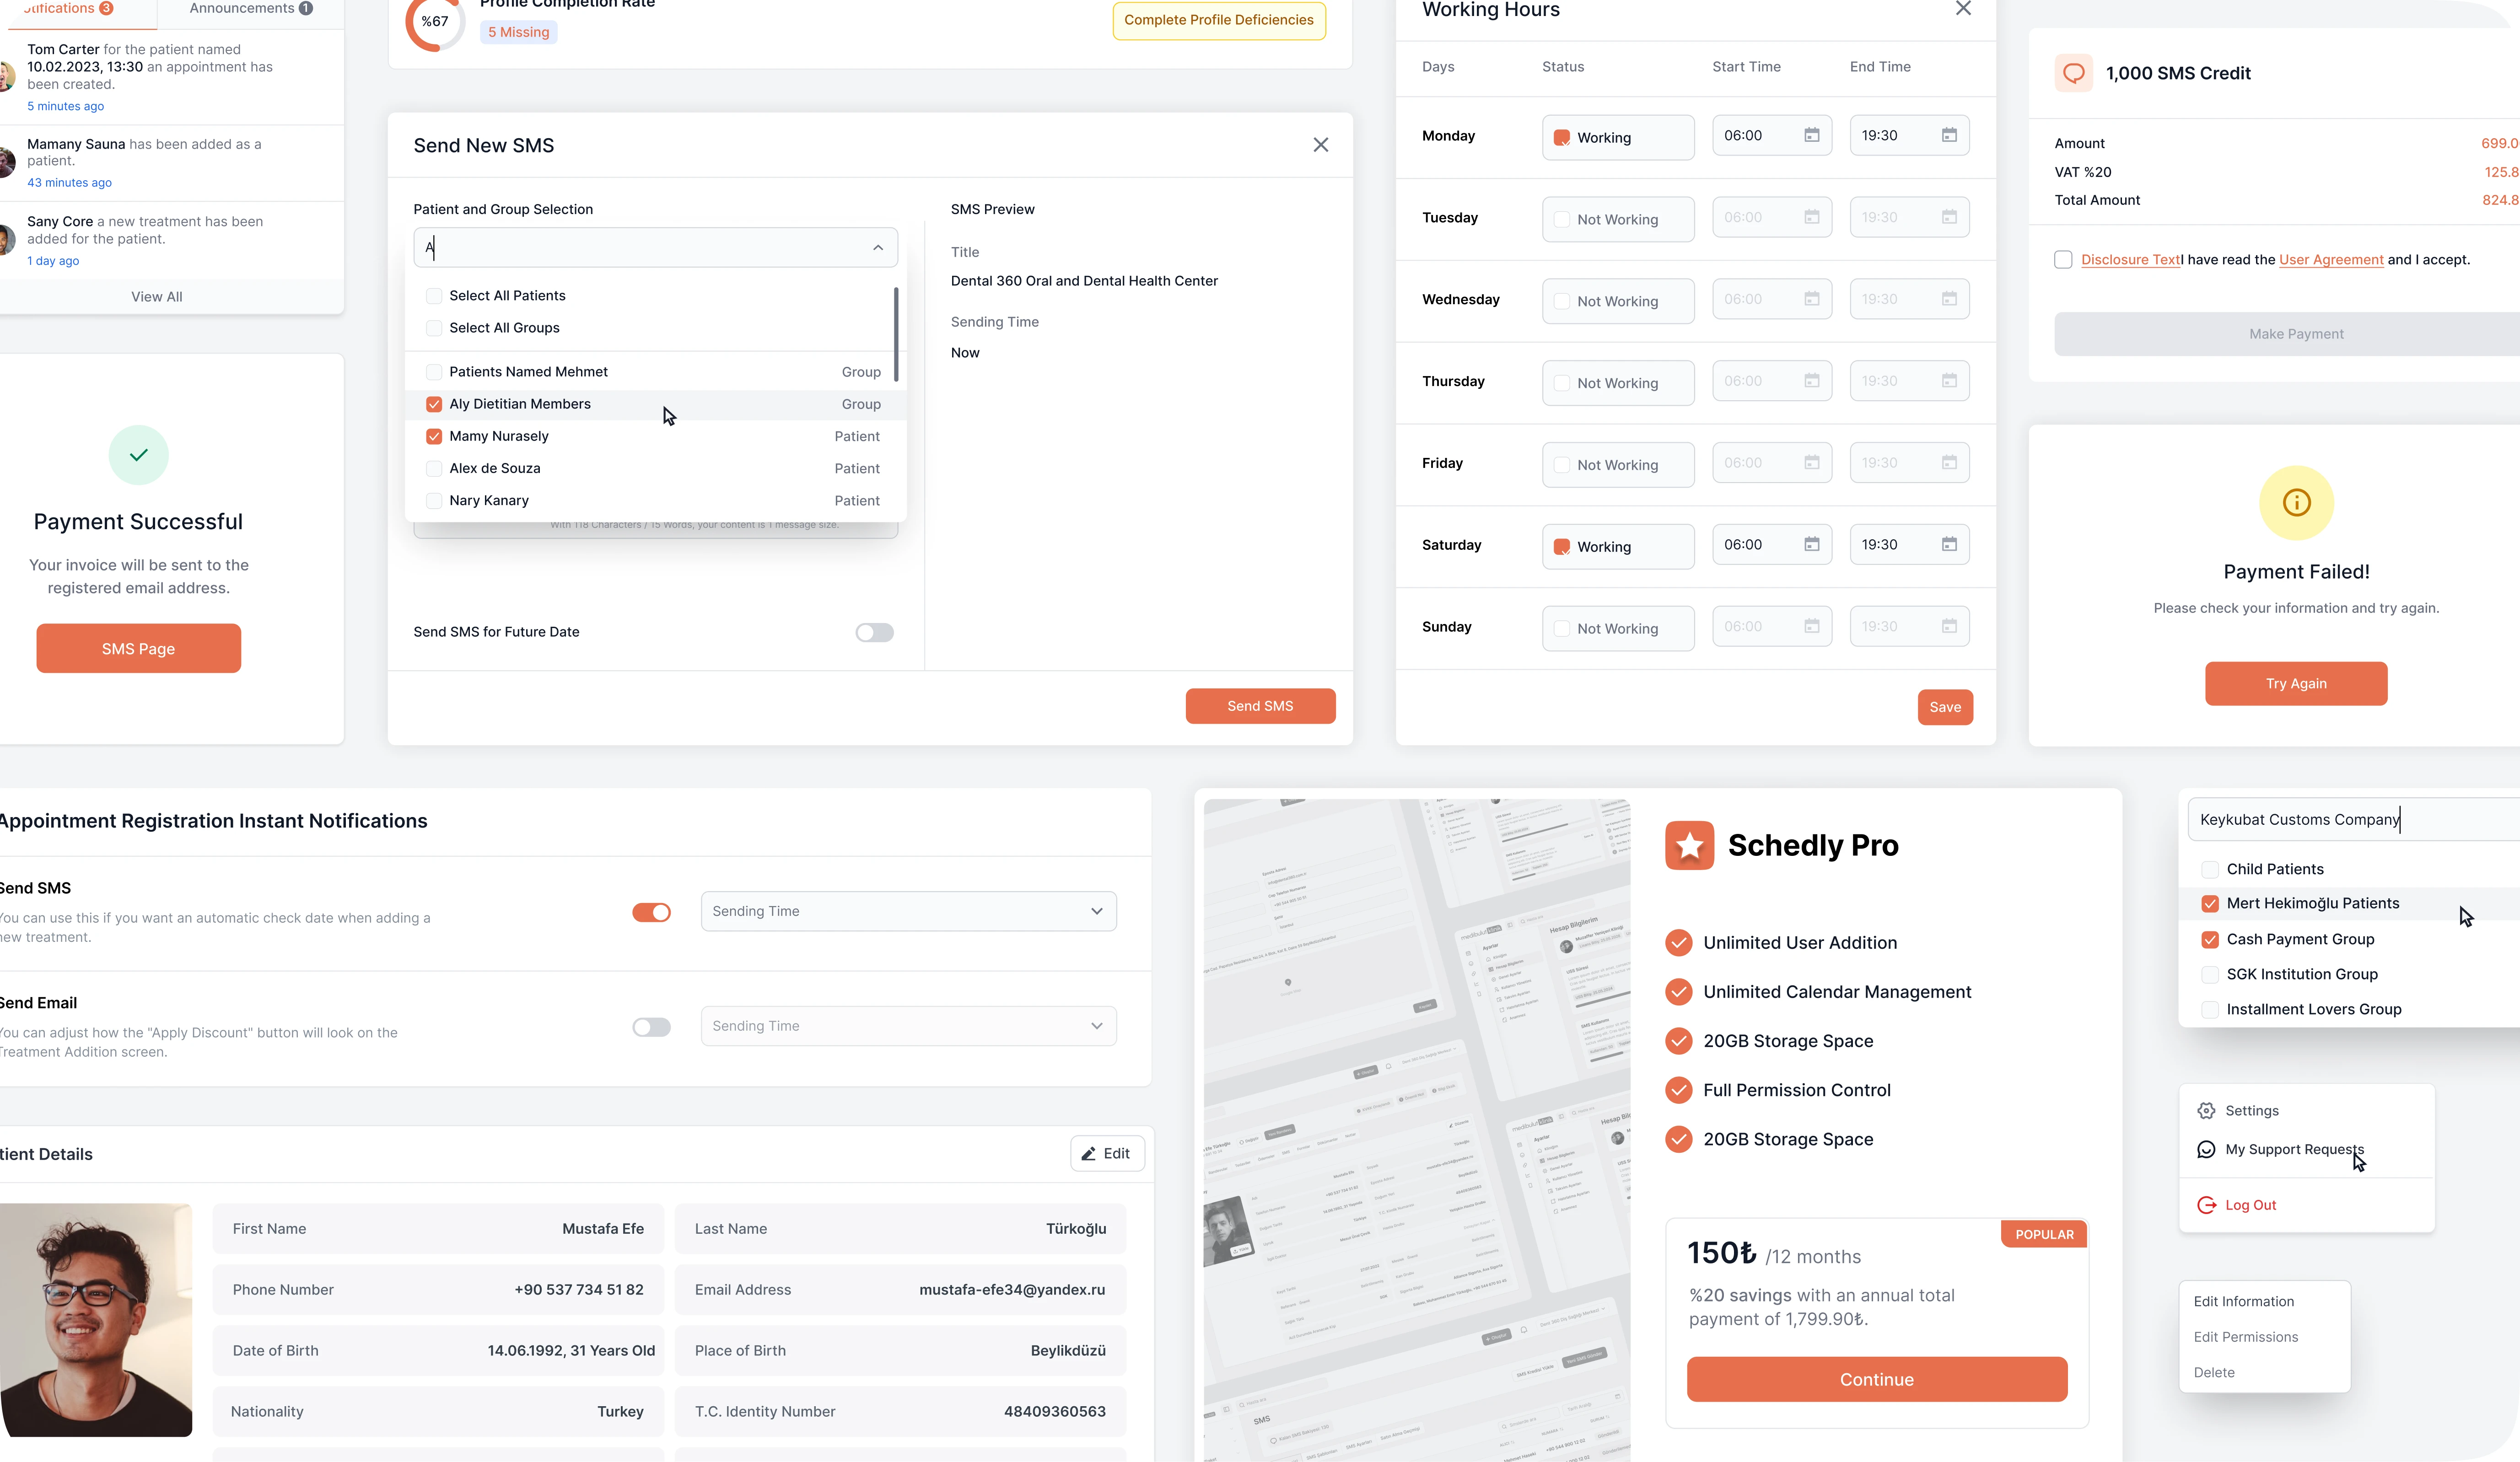Viewport: 2520px width, 1462px height.
Task: Click the Schedly Pro star logo icon
Action: pyautogui.click(x=1689, y=846)
